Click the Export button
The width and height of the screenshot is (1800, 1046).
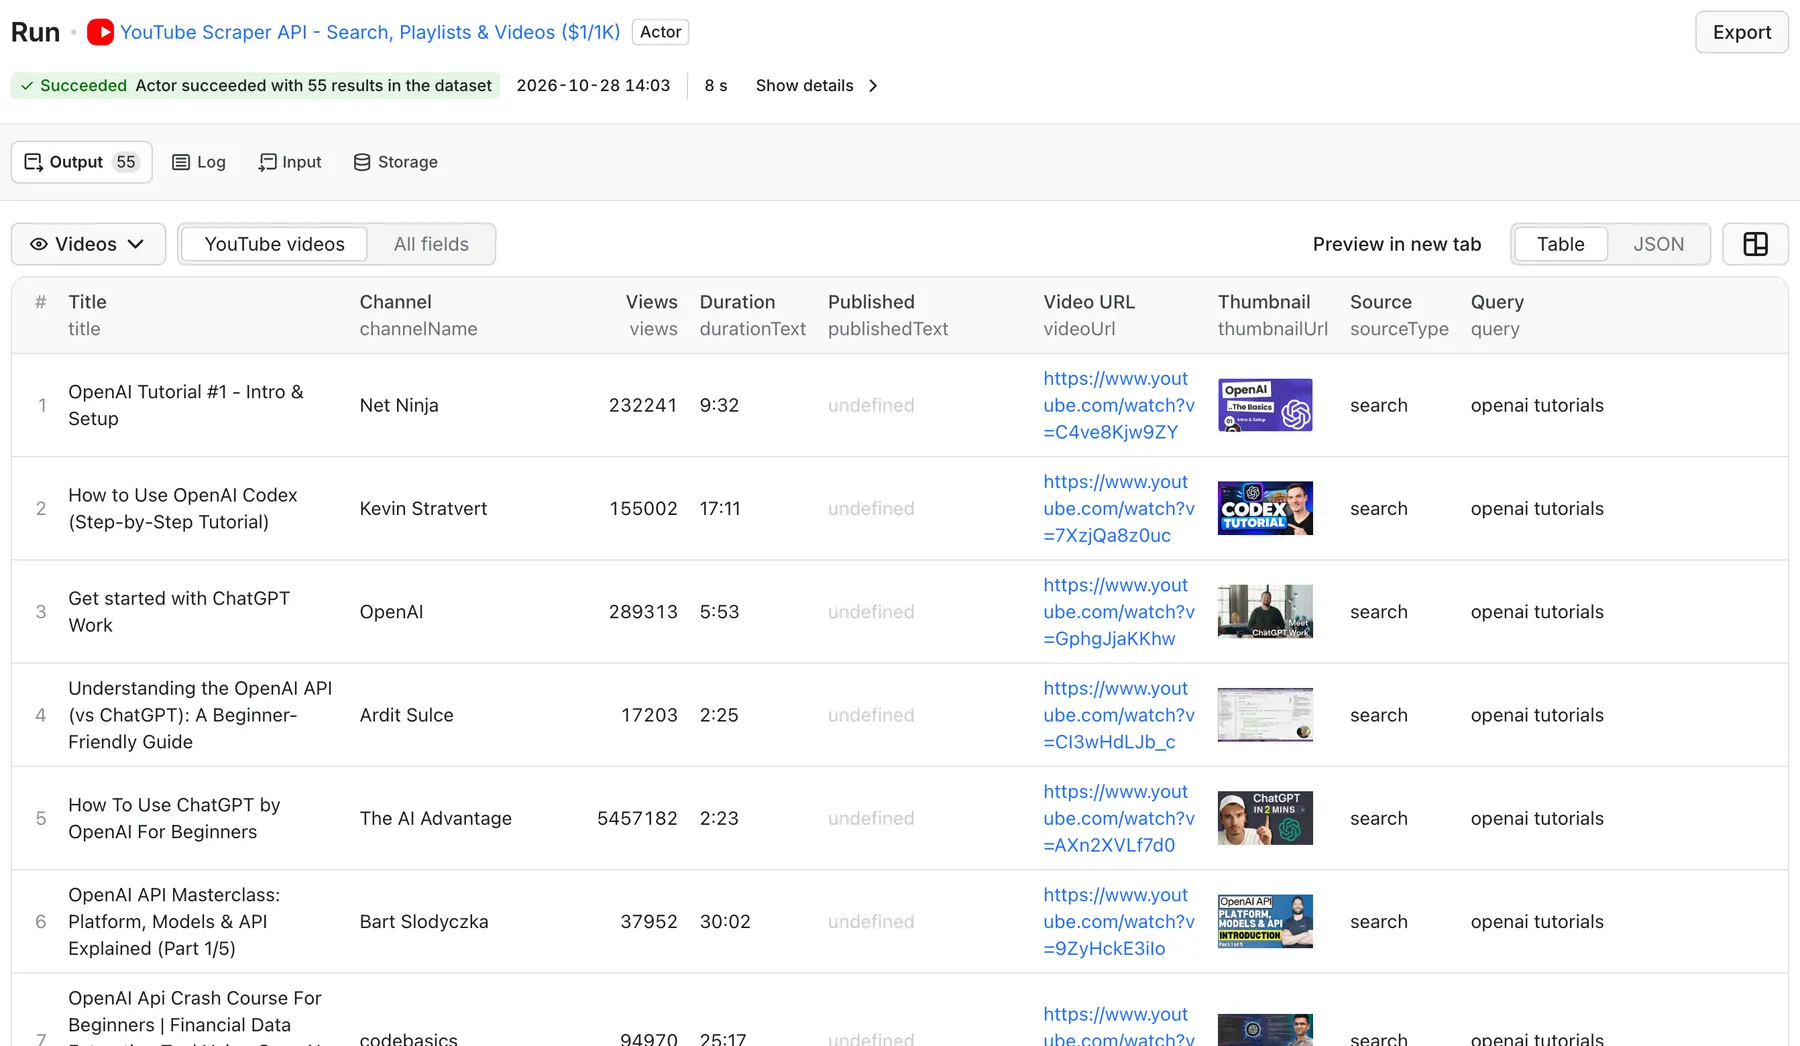tap(1742, 32)
